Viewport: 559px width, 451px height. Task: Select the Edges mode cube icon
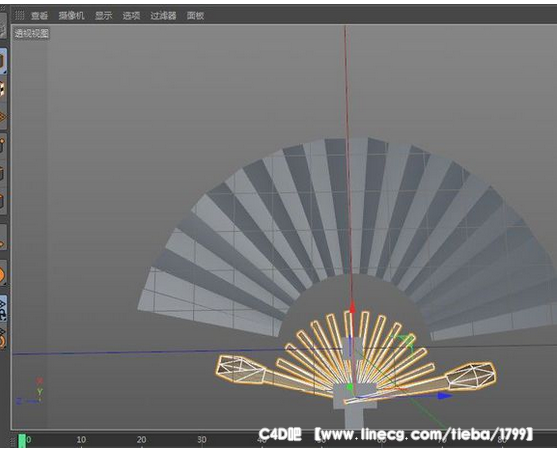pos(3,174)
